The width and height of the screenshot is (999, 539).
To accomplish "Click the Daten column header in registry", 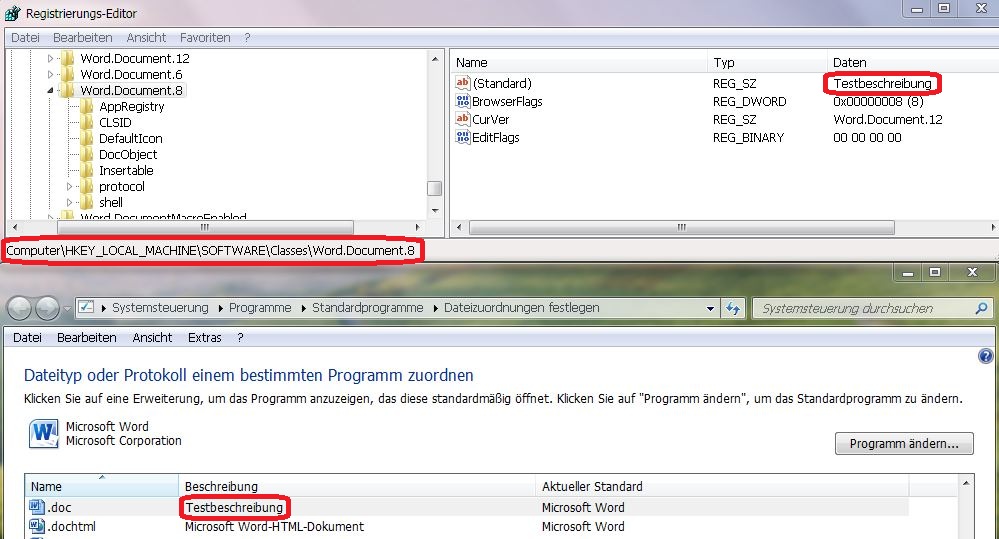I will pyautogui.click(x=913, y=62).
